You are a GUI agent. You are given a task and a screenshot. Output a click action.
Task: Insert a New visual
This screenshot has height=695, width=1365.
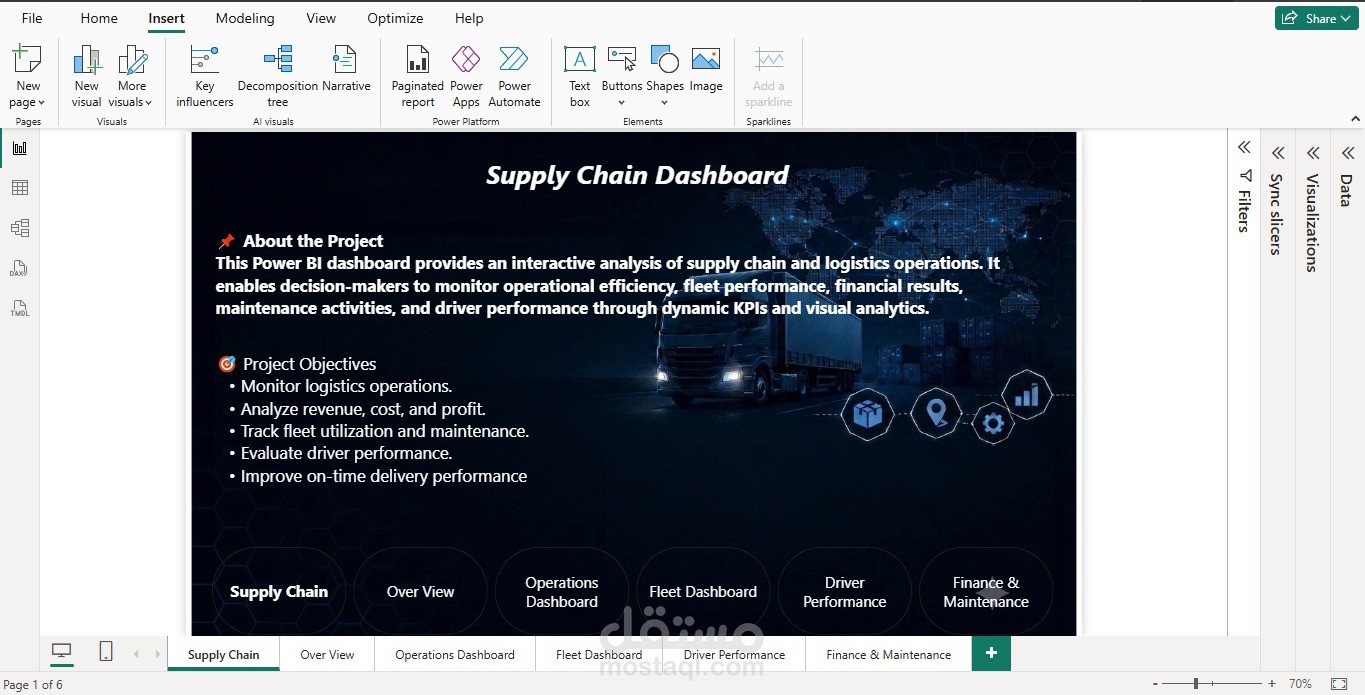click(87, 76)
